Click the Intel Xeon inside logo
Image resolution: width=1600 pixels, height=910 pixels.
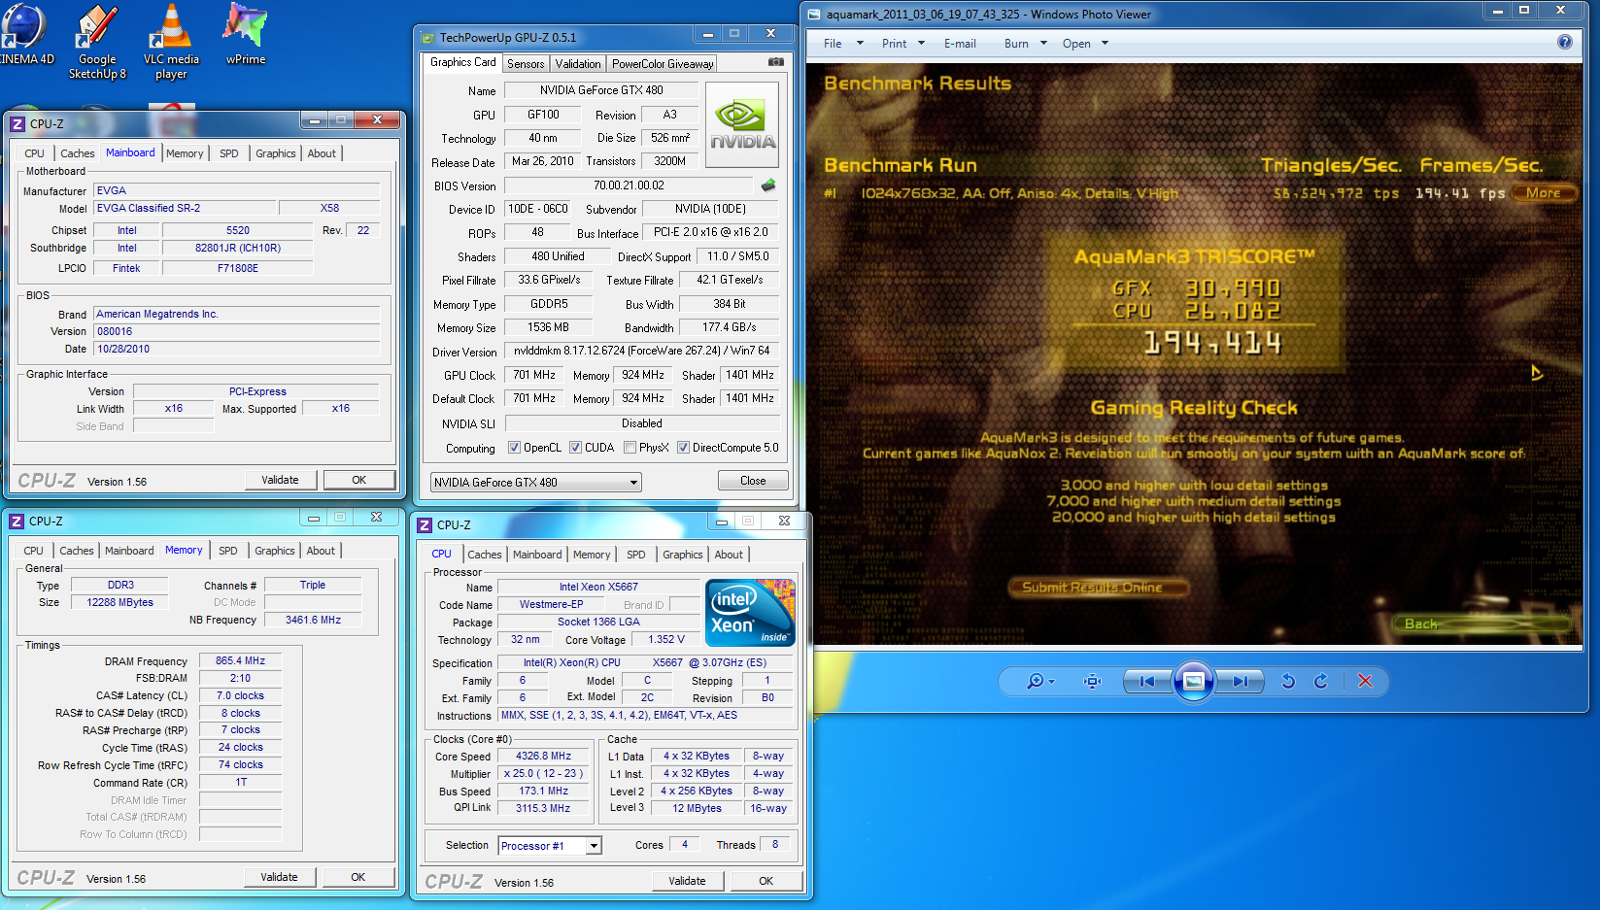click(x=750, y=612)
